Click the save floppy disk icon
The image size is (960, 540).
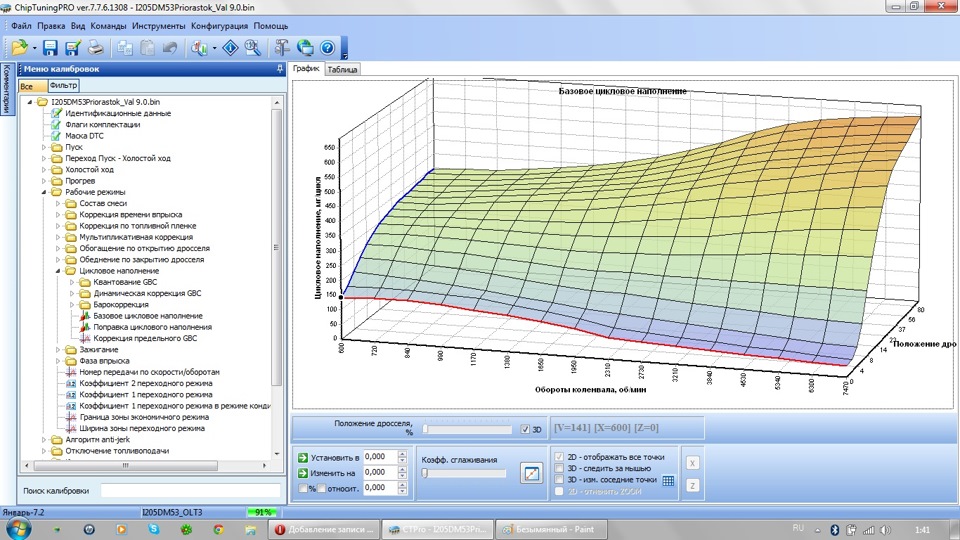[x=51, y=47]
